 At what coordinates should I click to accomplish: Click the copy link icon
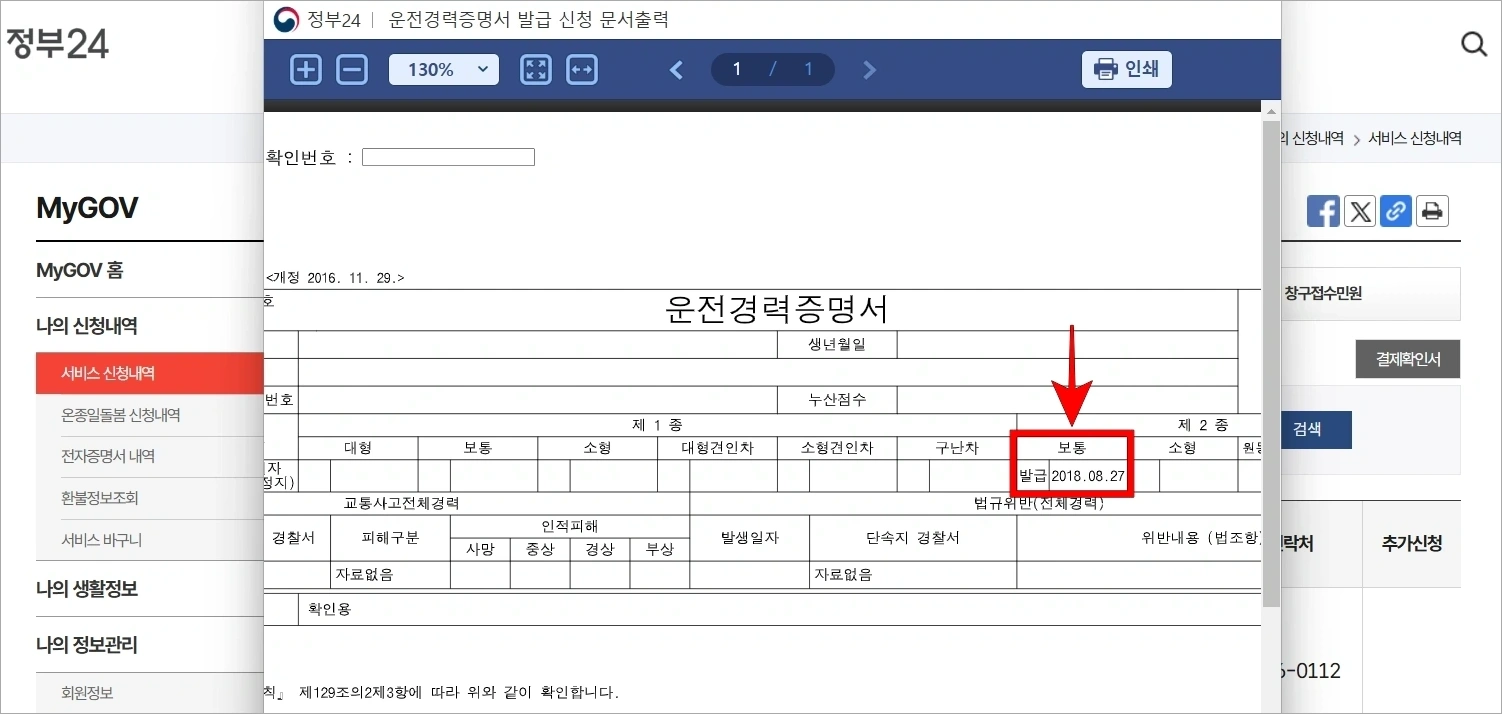1396,211
